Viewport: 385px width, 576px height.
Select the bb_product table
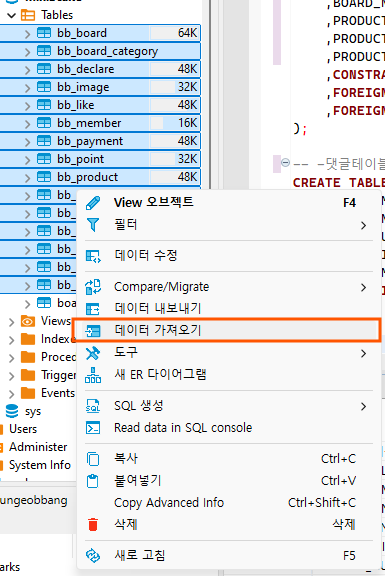point(100,177)
